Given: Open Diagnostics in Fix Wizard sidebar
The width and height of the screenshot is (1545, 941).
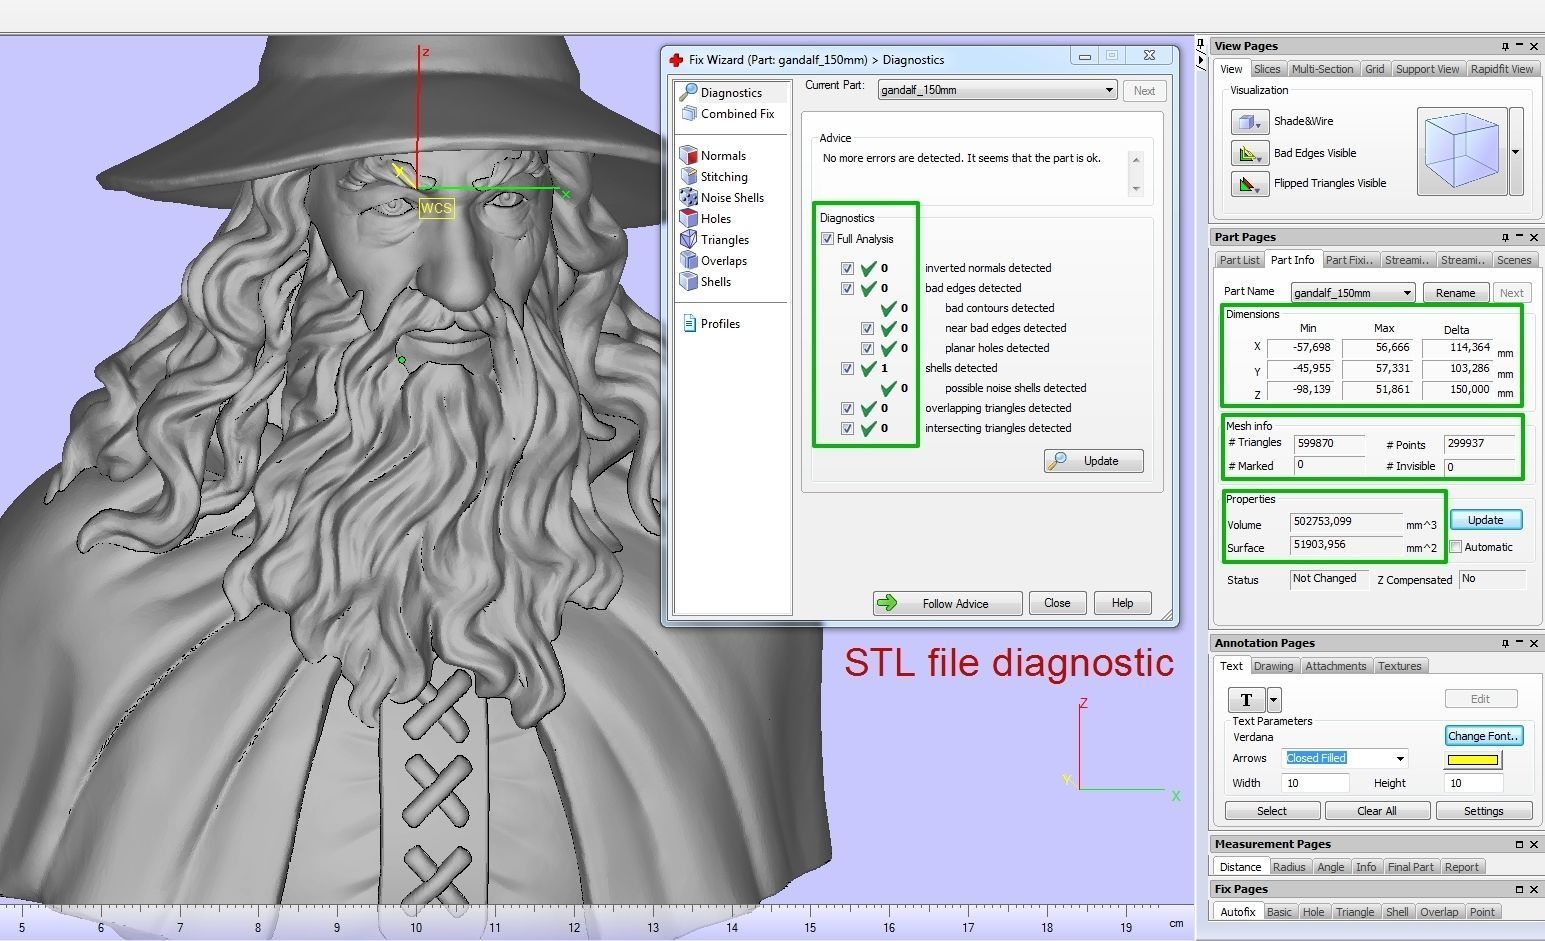Looking at the screenshot, I should 731,92.
